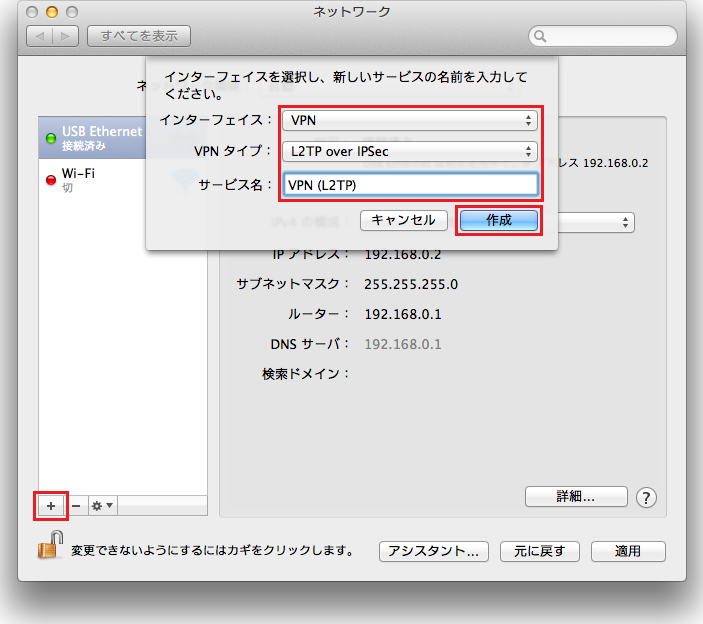Open the help question mark button

(x=646, y=498)
